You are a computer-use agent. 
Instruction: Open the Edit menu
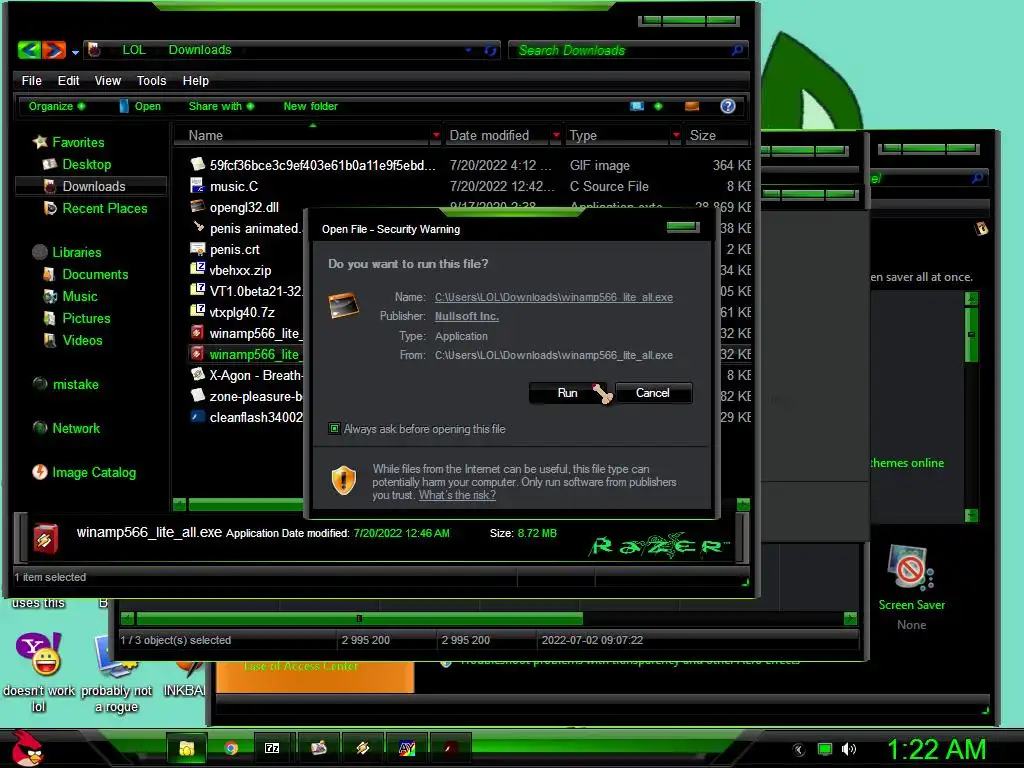pos(68,80)
